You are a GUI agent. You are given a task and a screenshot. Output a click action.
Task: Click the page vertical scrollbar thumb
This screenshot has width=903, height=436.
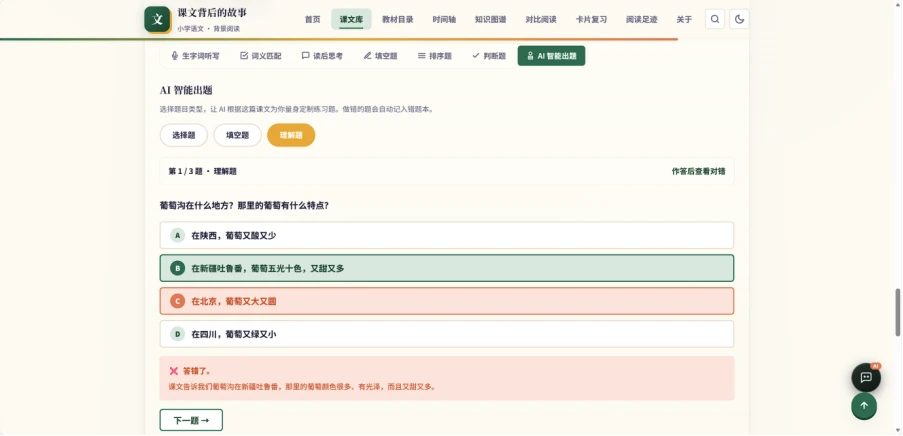click(x=897, y=313)
